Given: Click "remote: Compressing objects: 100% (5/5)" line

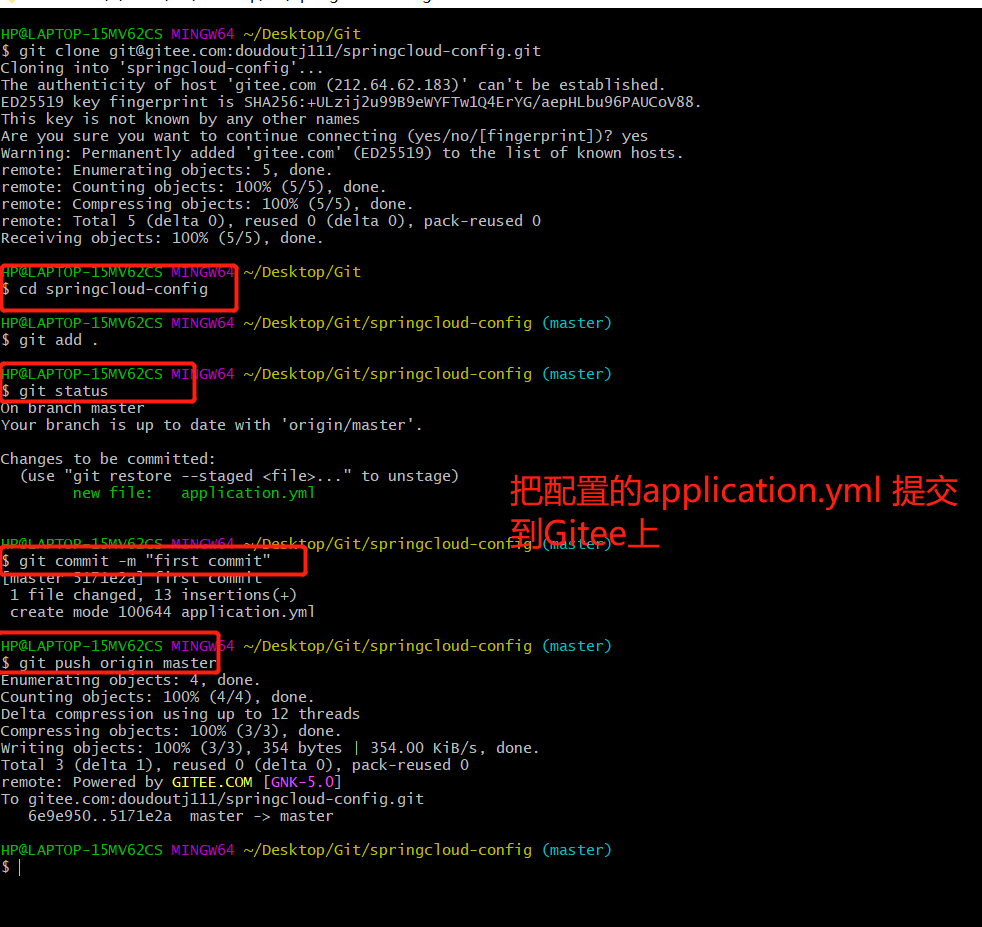Looking at the screenshot, I should 207,204.
